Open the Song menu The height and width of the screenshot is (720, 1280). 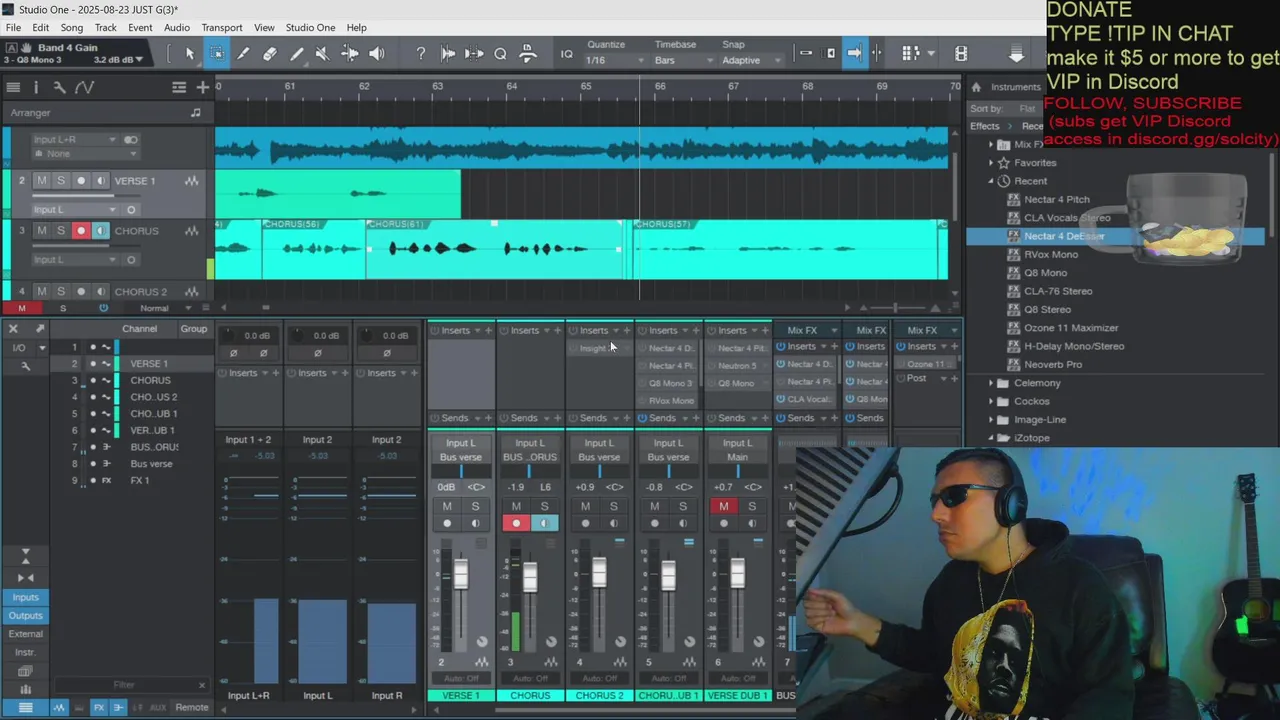[71, 27]
